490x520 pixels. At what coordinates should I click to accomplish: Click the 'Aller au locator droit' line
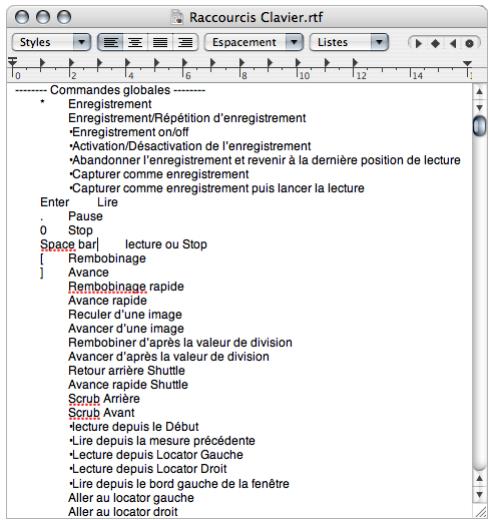click(123, 512)
